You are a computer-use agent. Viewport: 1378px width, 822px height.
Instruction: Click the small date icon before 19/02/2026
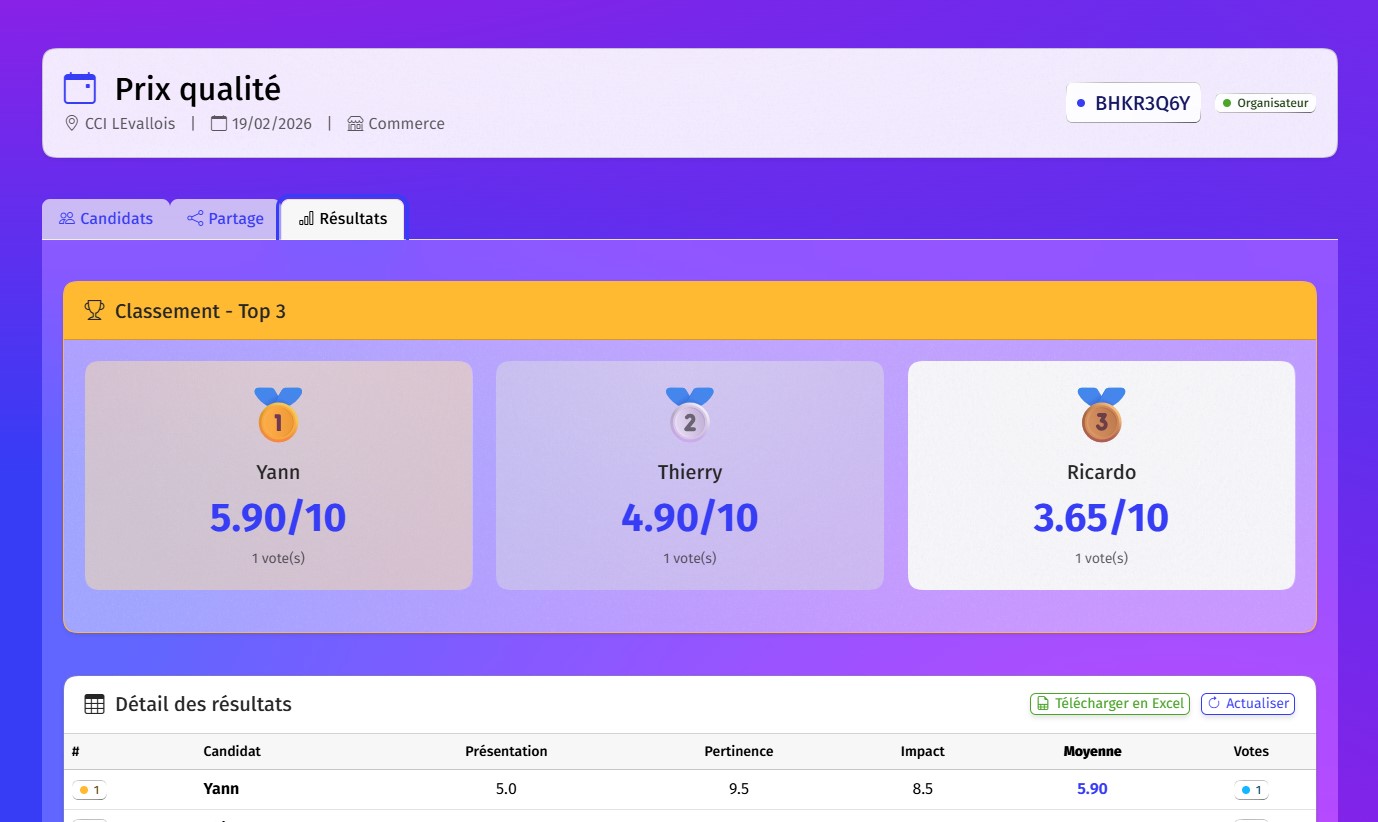click(219, 124)
